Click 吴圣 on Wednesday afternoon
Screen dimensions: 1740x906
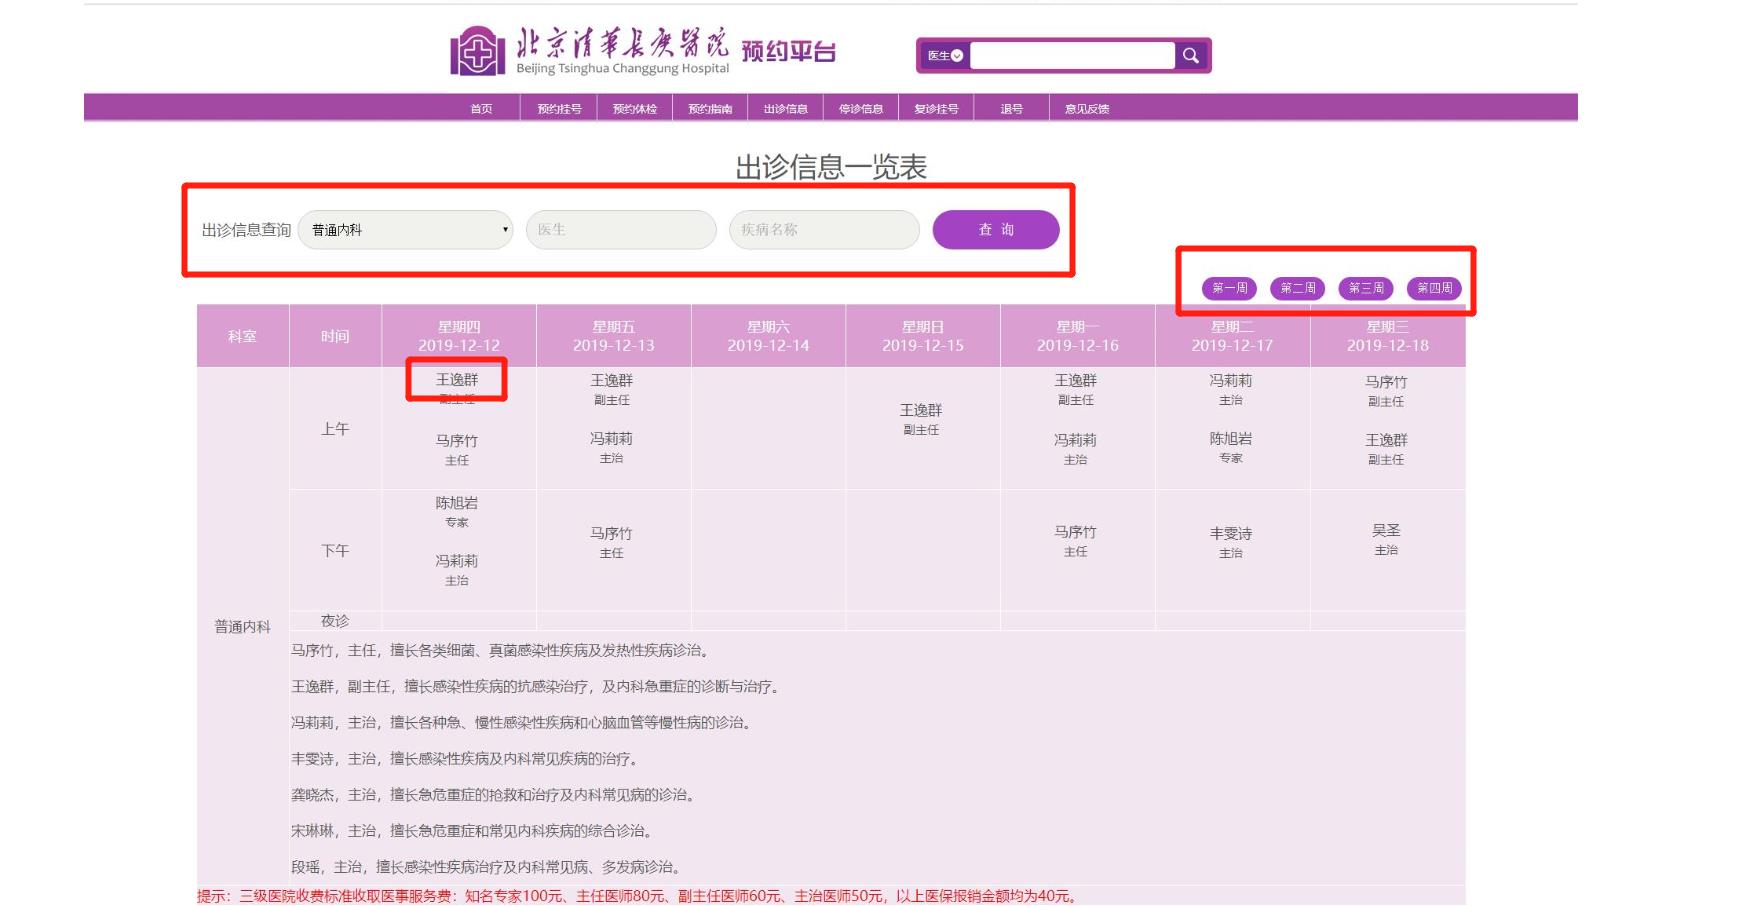point(1386,531)
